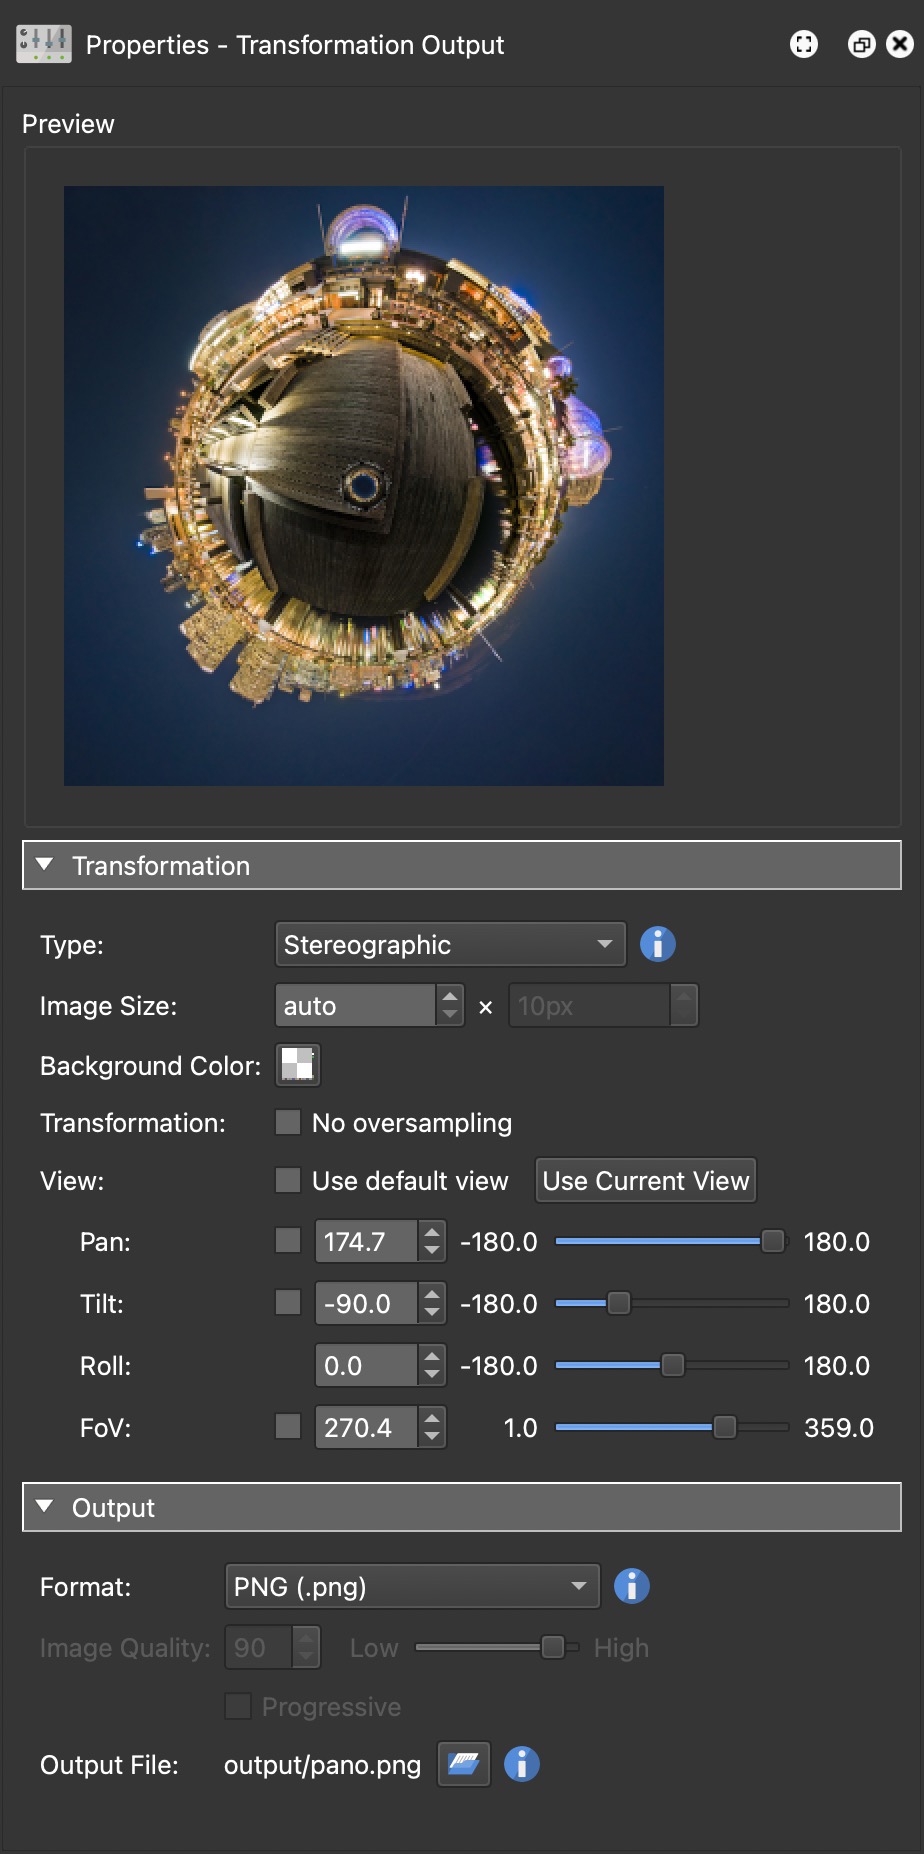
Task: Click the info icon next to Output File
Action: click(521, 1764)
